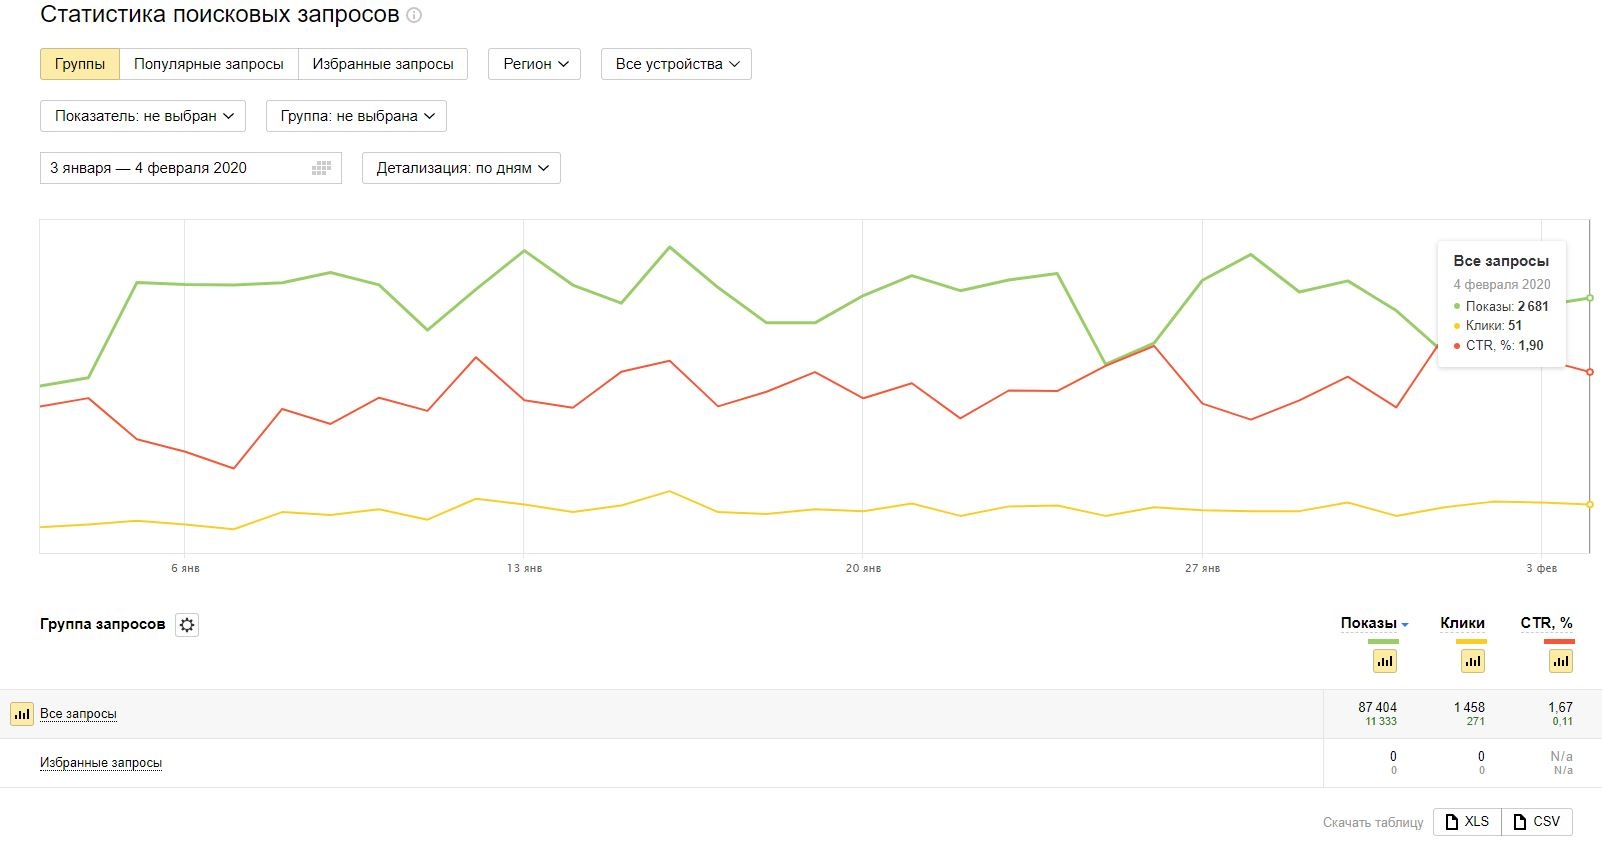1602x845 pixels.
Task: Download table as CSV file
Action: pyautogui.click(x=1537, y=822)
